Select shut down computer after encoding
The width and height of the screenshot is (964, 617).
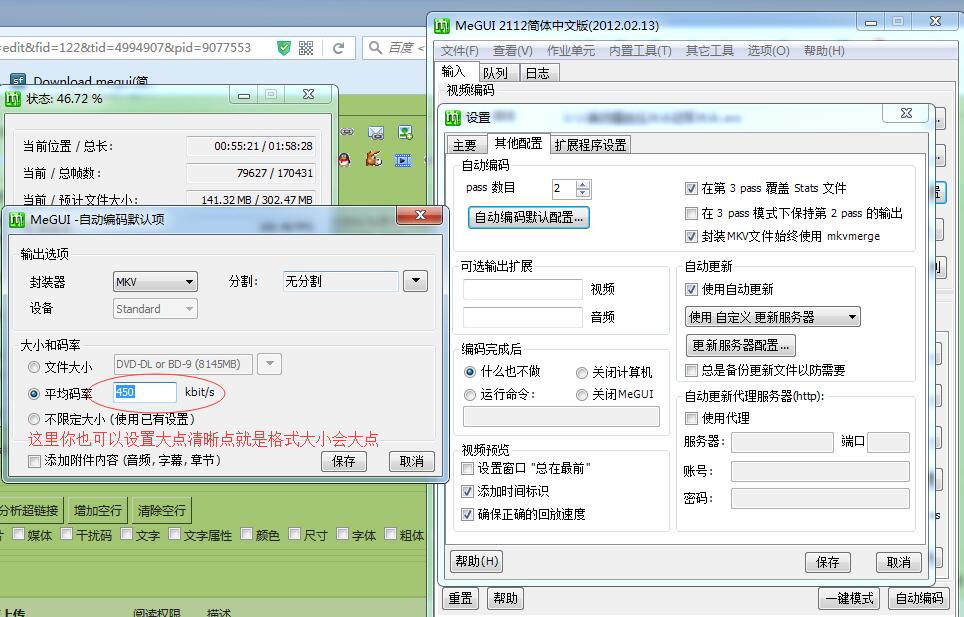tap(582, 373)
